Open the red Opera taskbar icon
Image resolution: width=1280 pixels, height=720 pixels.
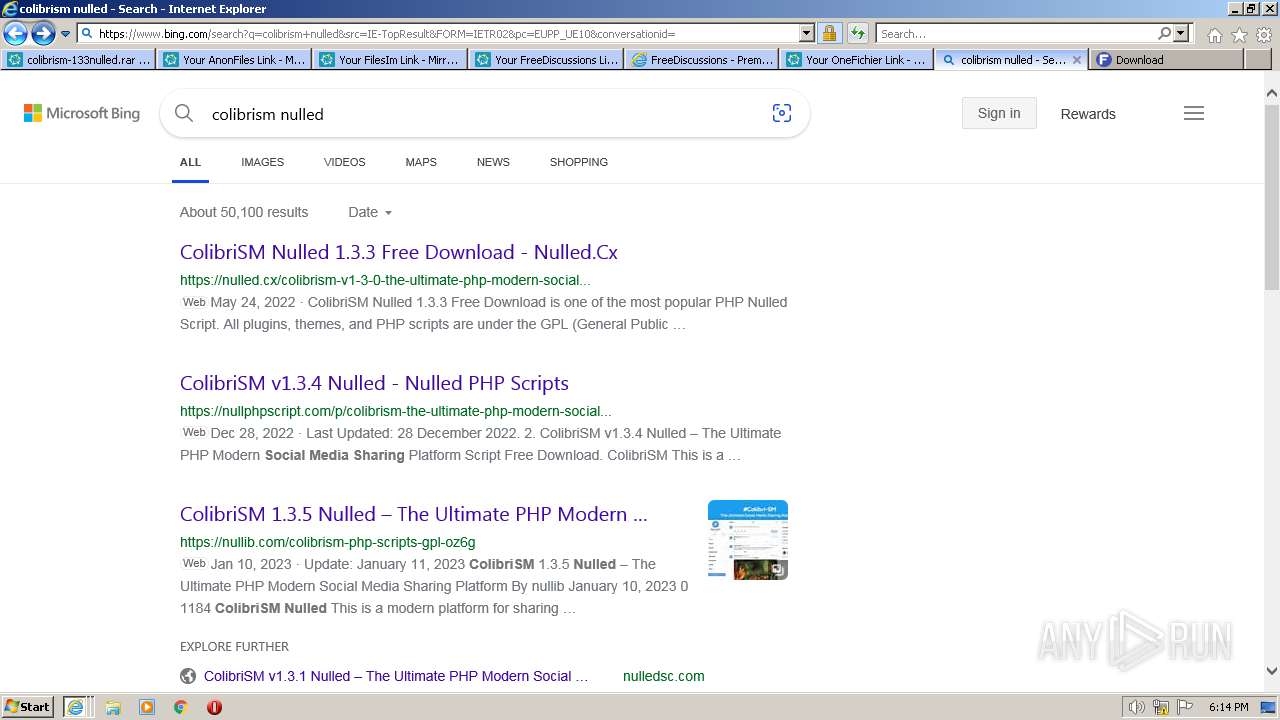[x=214, y=707]
